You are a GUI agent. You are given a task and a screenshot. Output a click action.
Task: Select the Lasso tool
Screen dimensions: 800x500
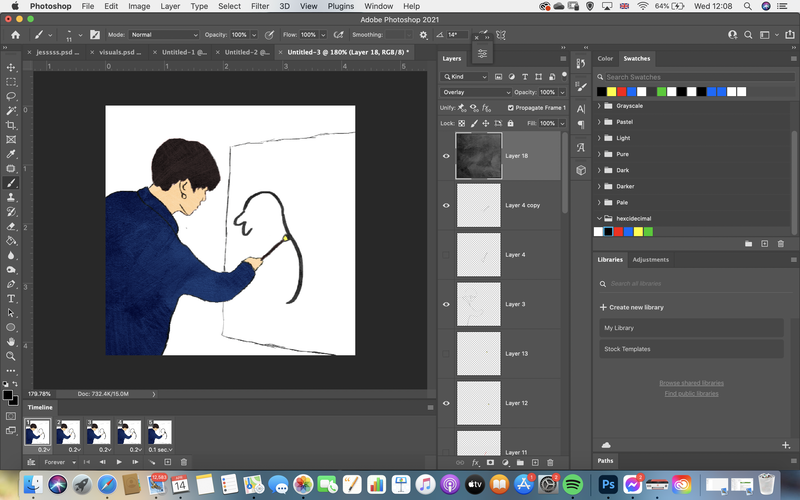11,96
